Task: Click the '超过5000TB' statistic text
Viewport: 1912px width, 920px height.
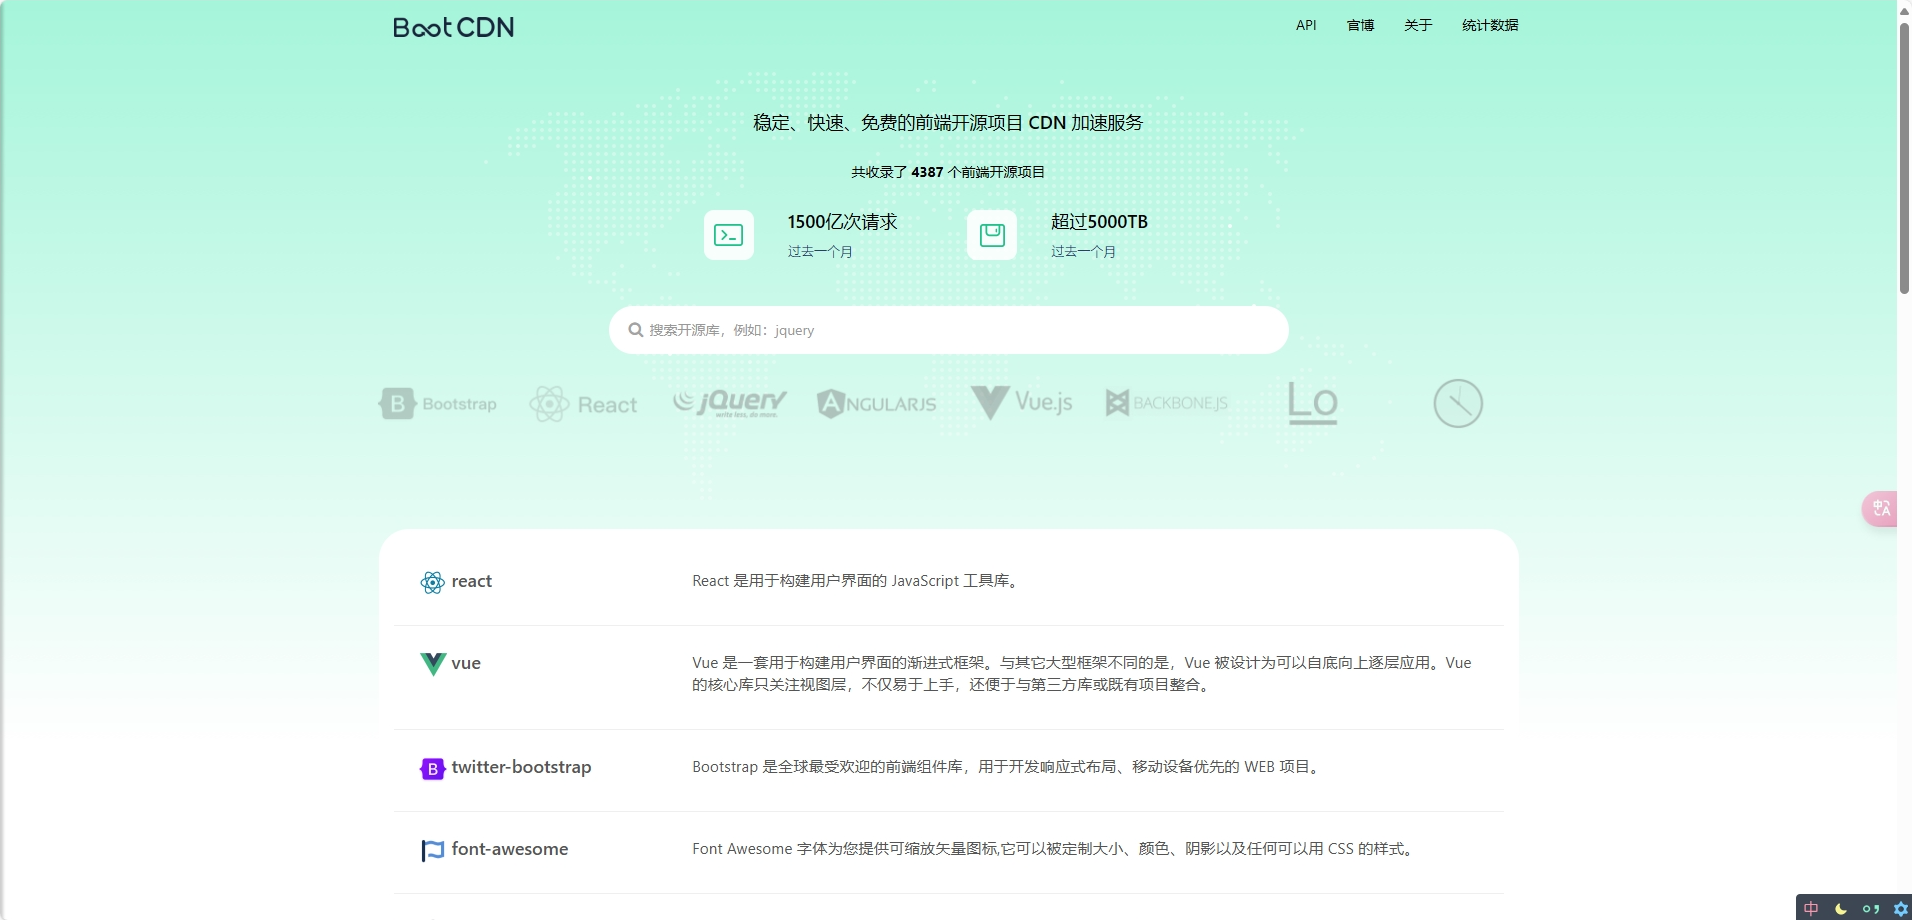Action: [1099, 222]
